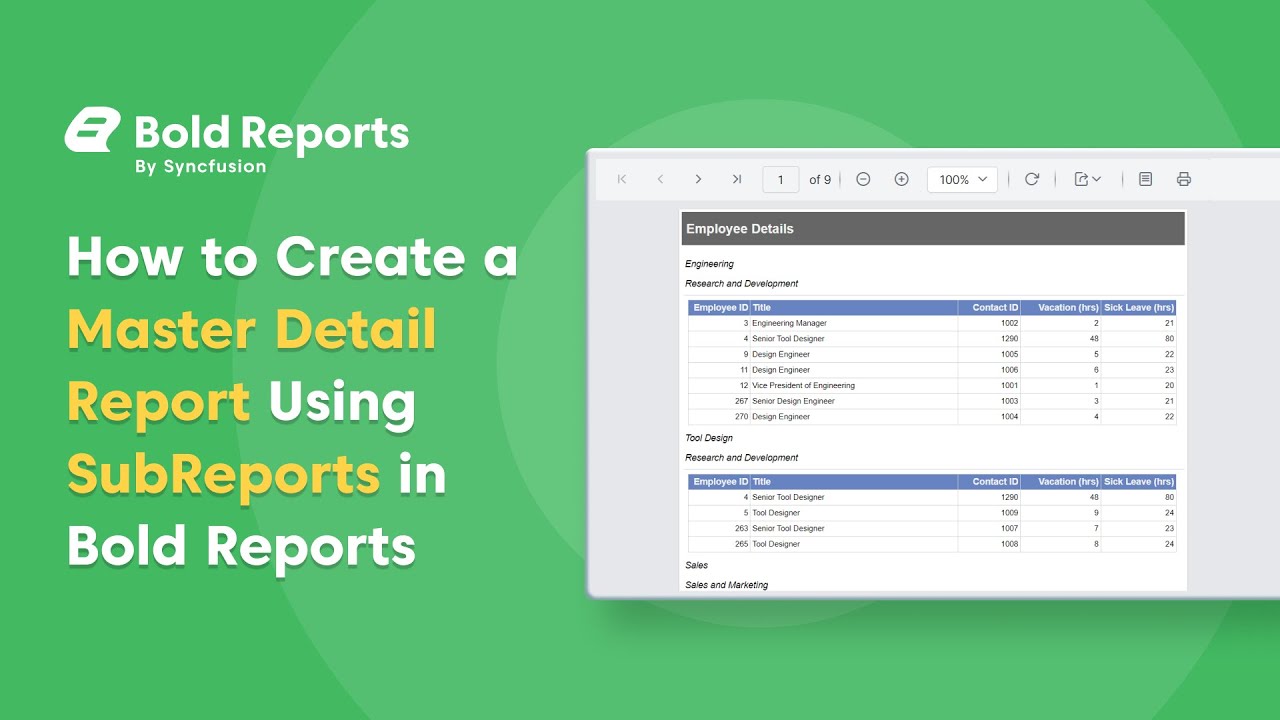The width and height of the screenshot is (1280, 720).
Task: Click the current page number field
Action: 781,179
